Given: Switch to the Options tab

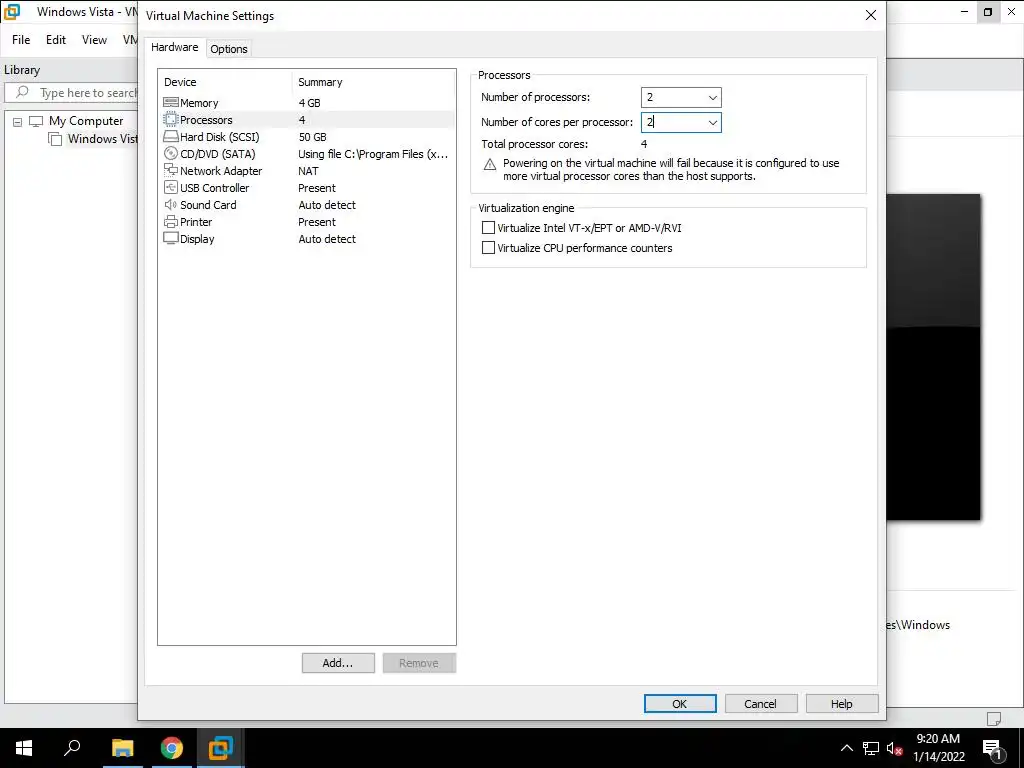Looking at the screenshot, I should pos(229,49).
